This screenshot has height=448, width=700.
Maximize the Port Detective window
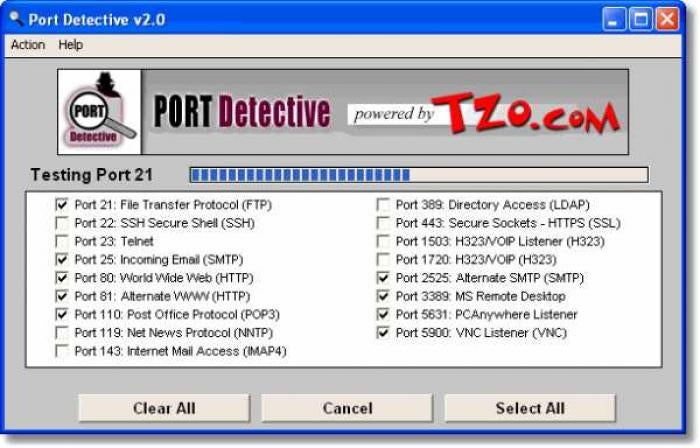coord(641,20)
